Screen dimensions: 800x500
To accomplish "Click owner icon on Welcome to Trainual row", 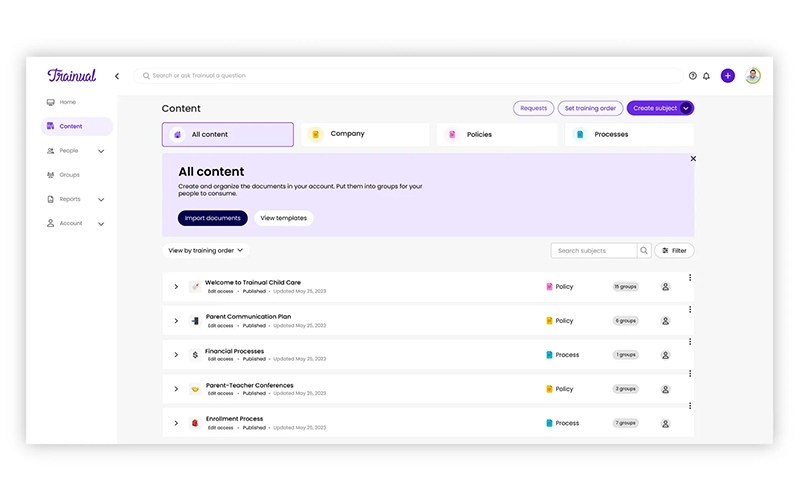I will point(665,287).
